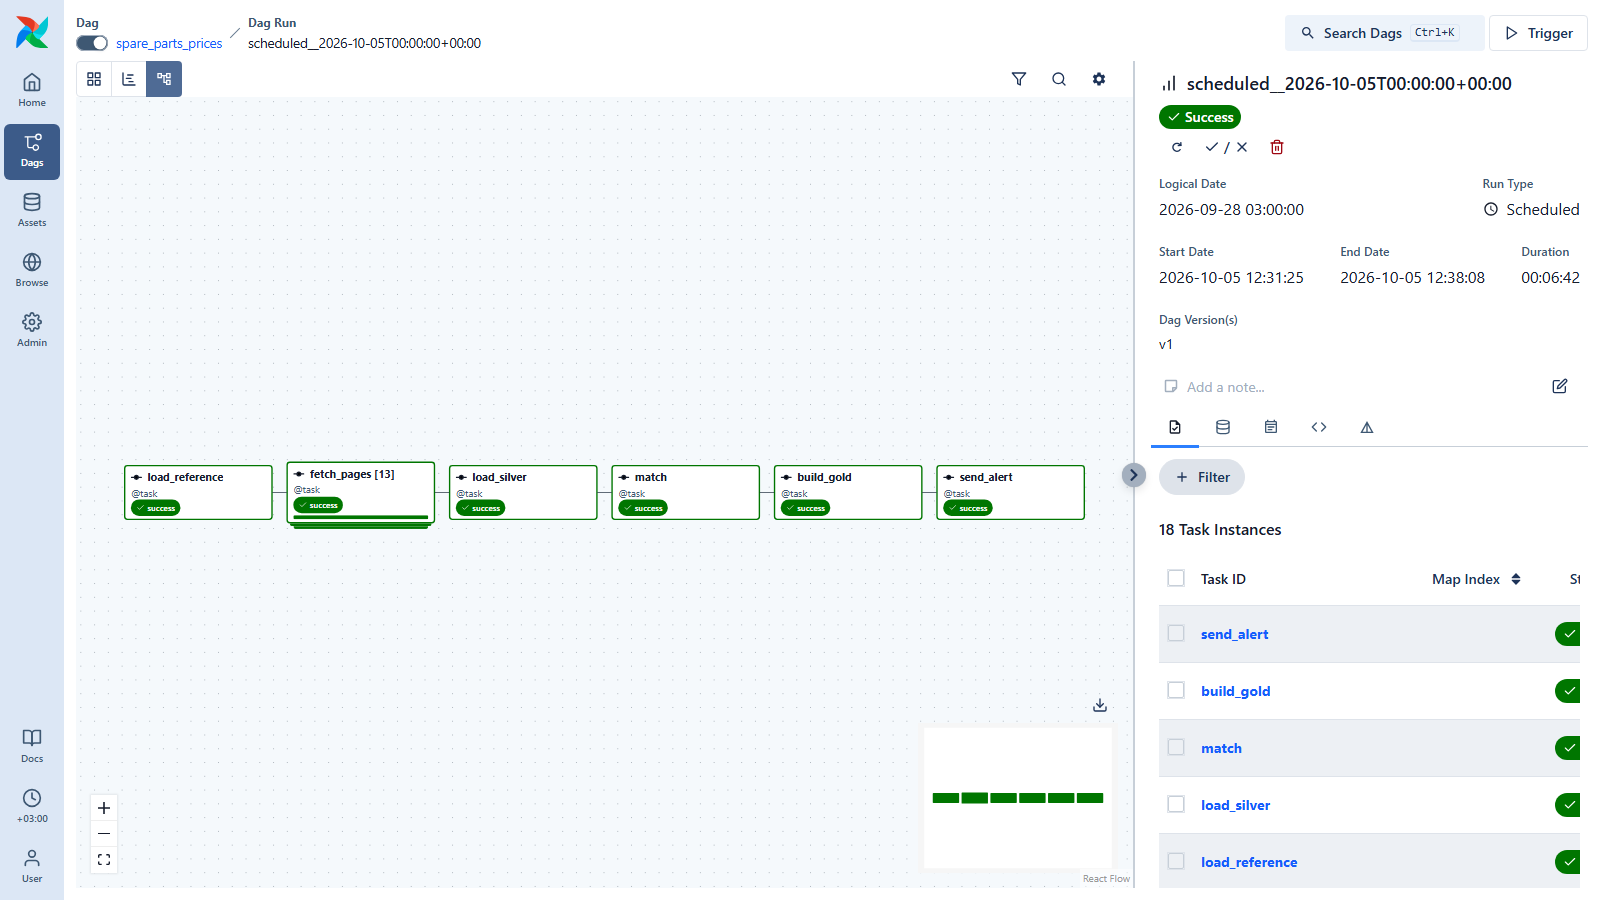1600x900 pixels.
Task: Open Assets in sidebar
Action: (x=32, y=211)
